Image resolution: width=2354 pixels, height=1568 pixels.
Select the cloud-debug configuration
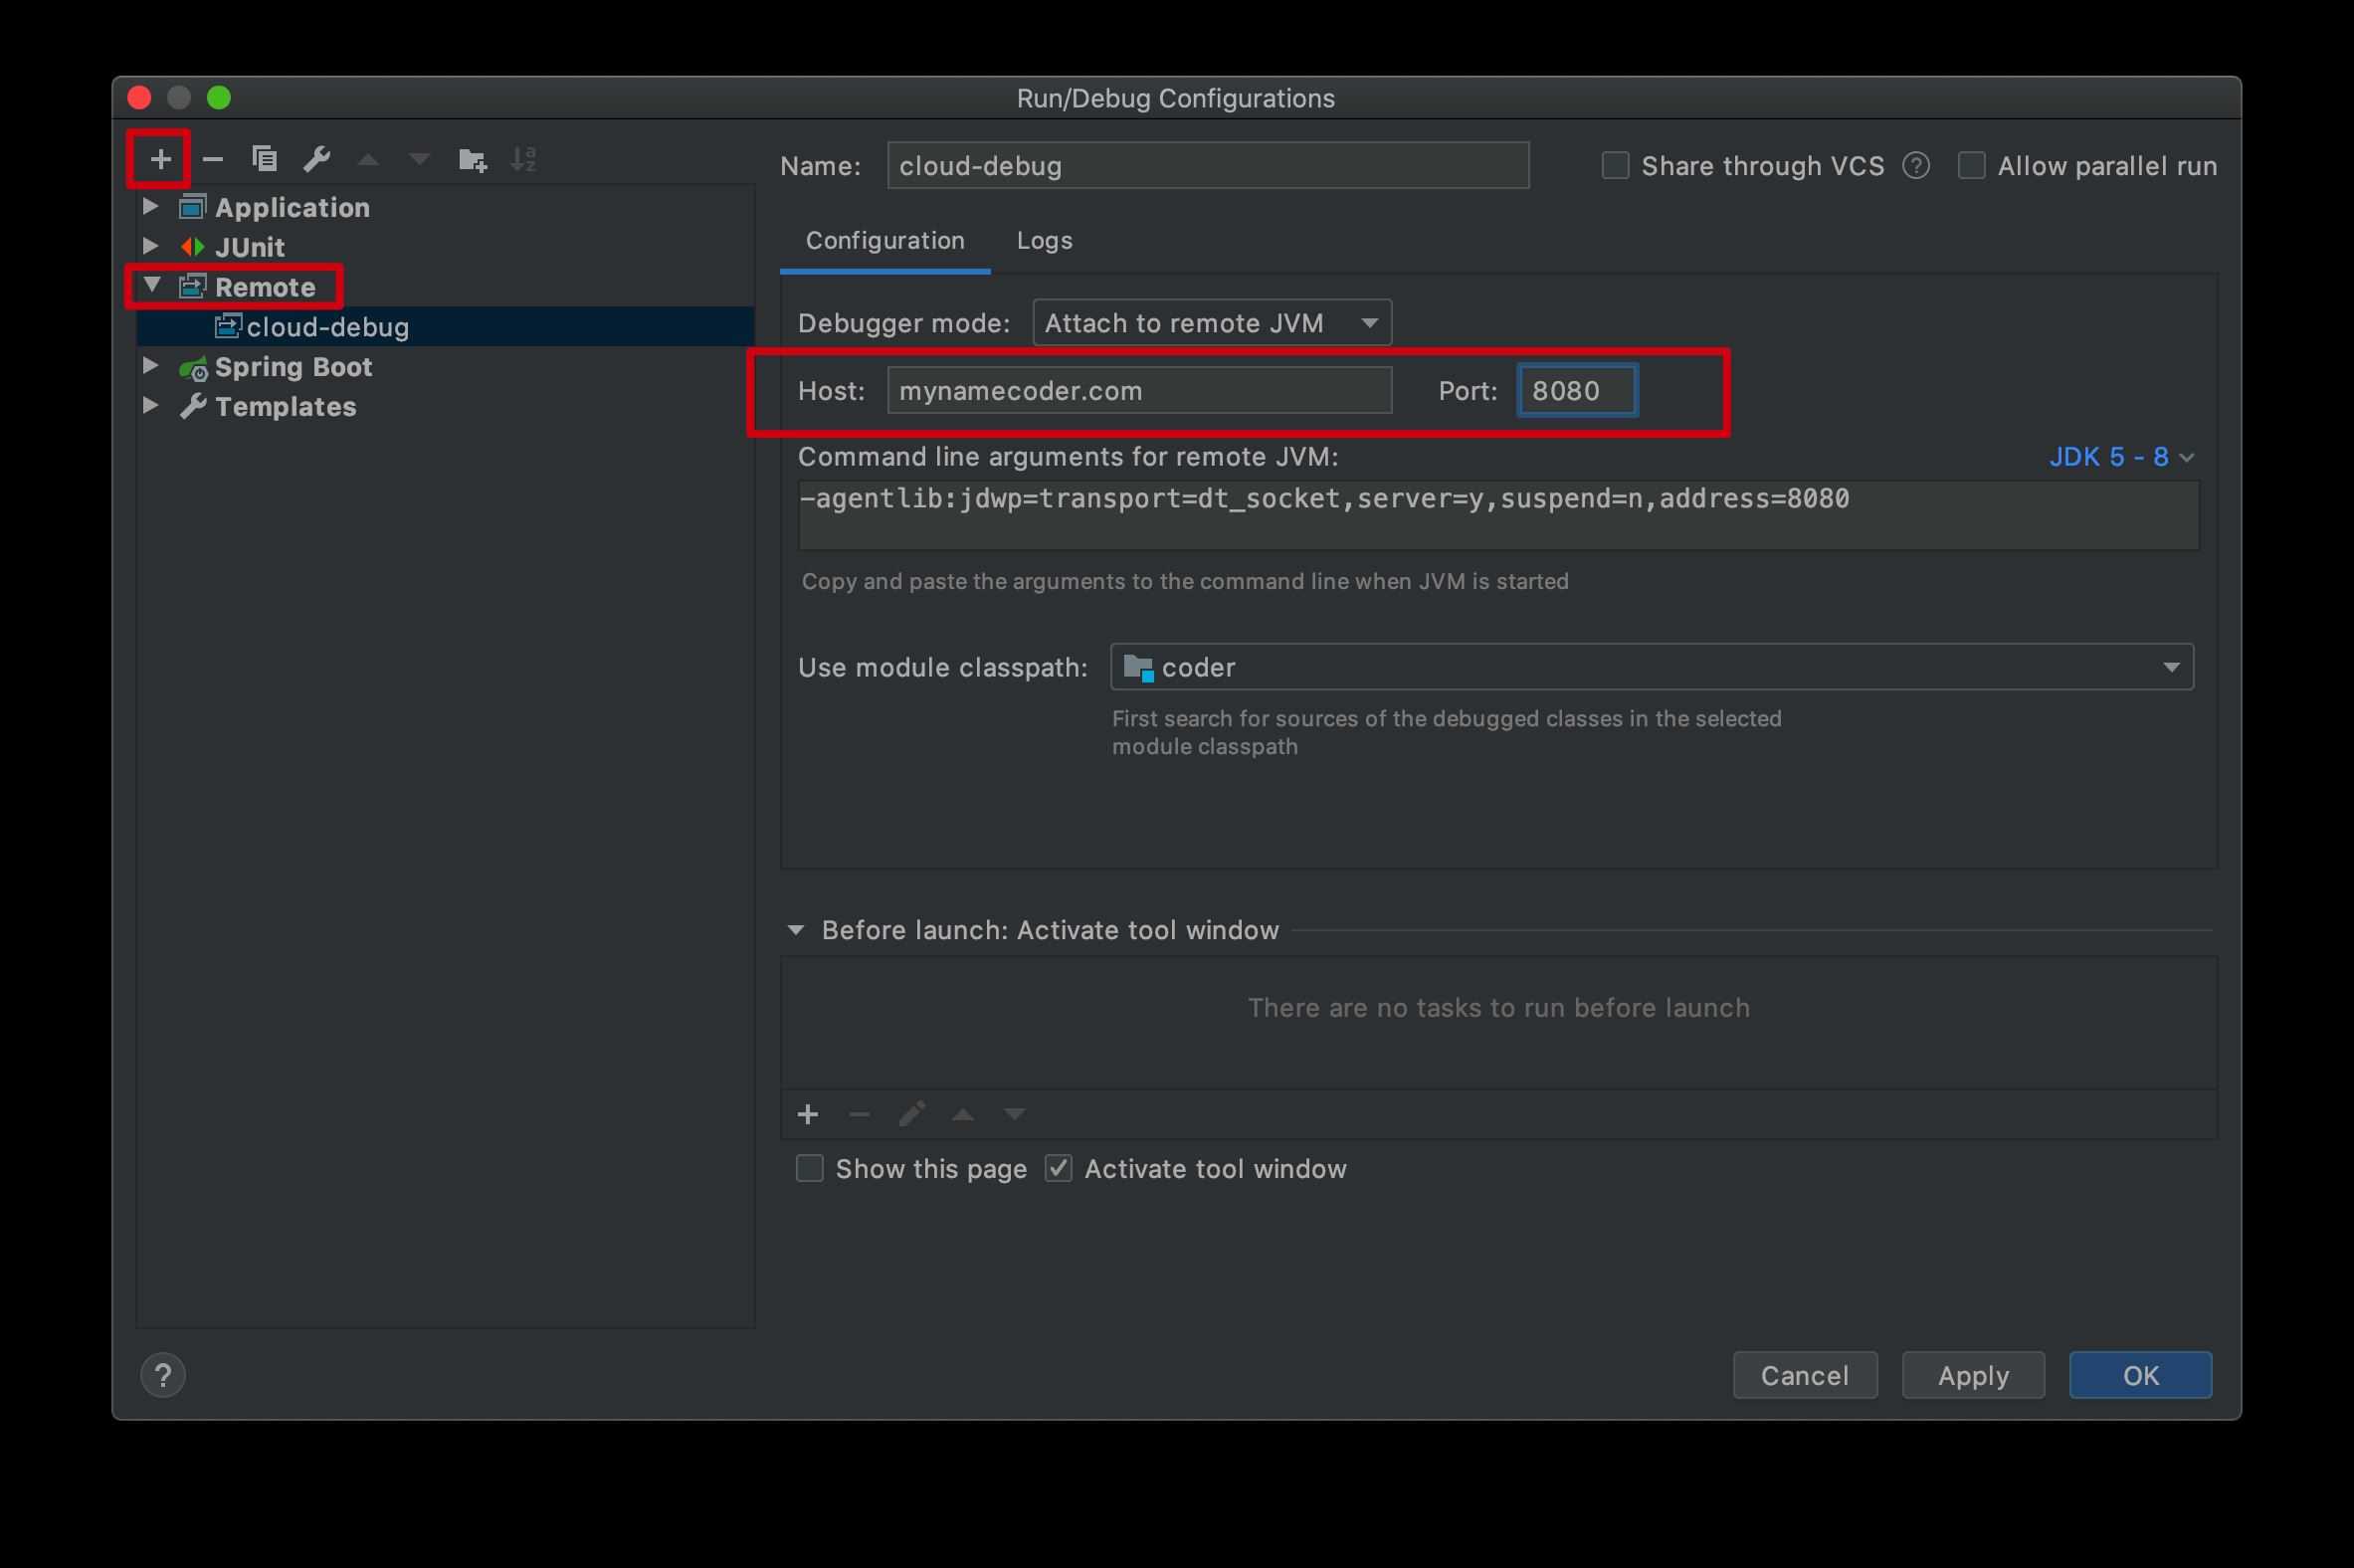[445, 327]
